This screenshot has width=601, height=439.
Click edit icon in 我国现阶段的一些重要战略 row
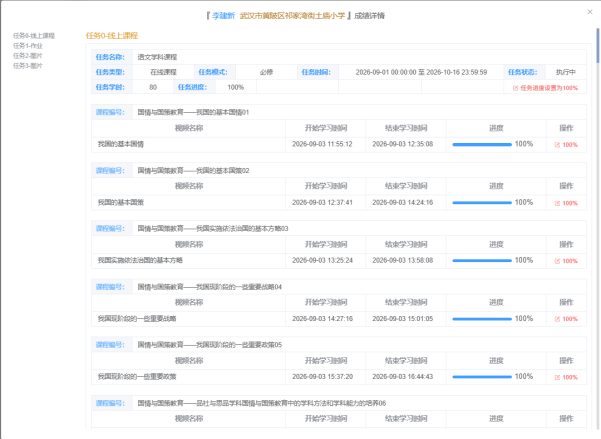[x=557, y=319]
